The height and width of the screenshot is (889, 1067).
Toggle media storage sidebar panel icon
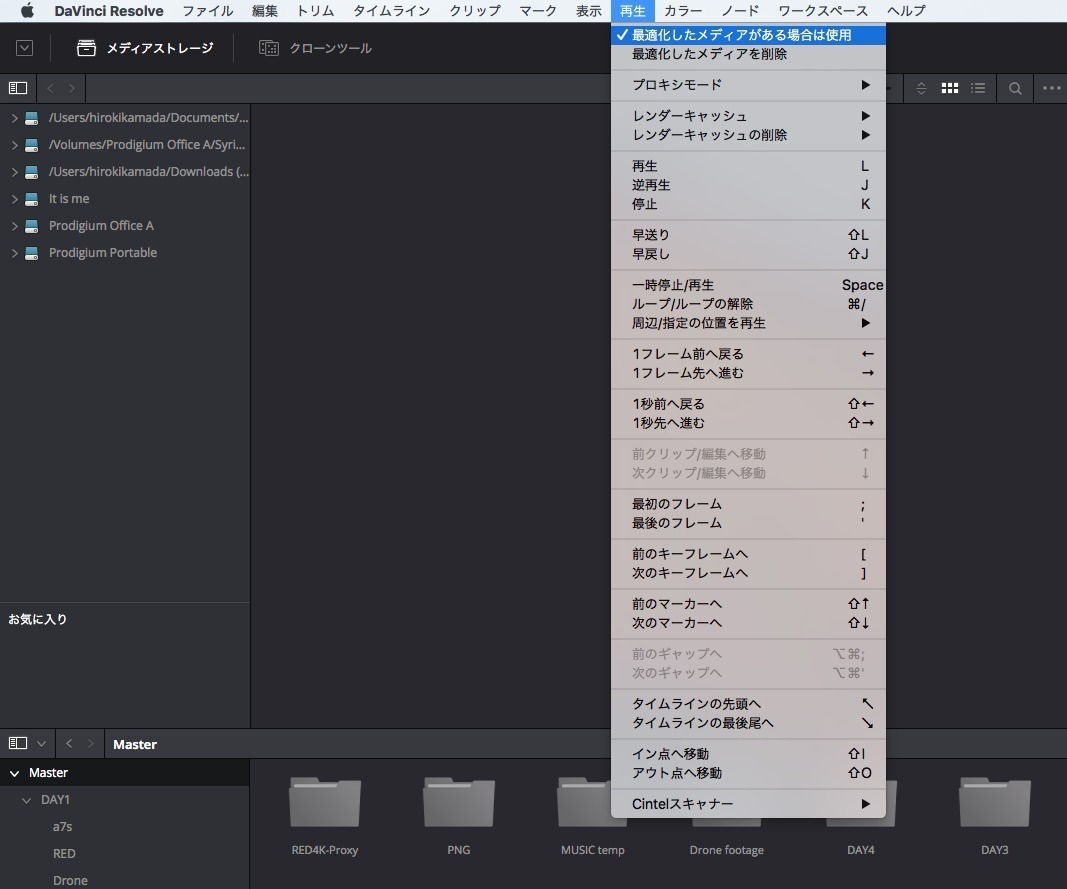pos(18,88)
